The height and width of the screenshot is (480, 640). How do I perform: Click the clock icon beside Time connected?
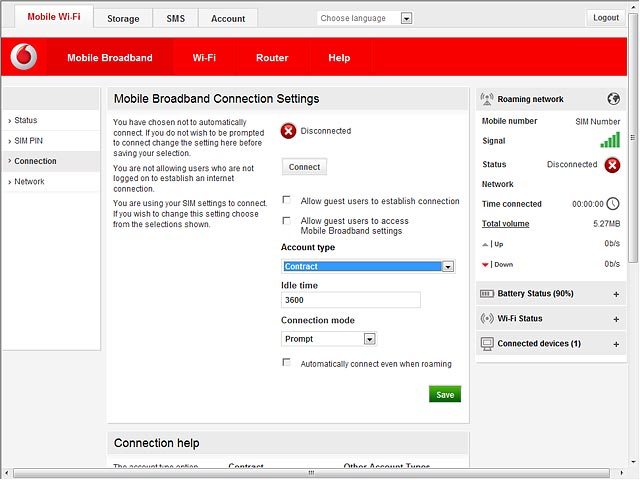613,204
